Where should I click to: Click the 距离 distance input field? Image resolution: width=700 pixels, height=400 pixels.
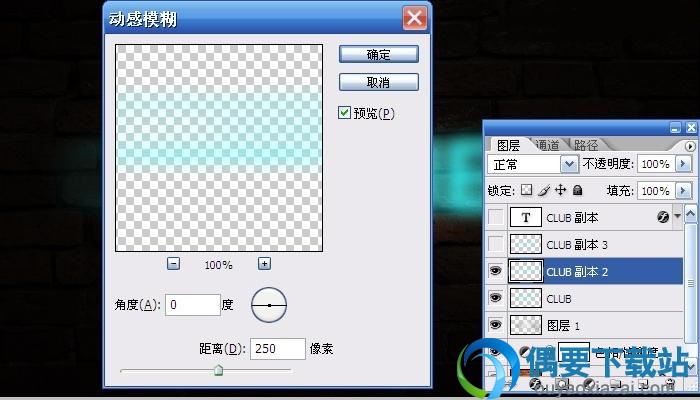pyautogui.click(x=278, y=349)
